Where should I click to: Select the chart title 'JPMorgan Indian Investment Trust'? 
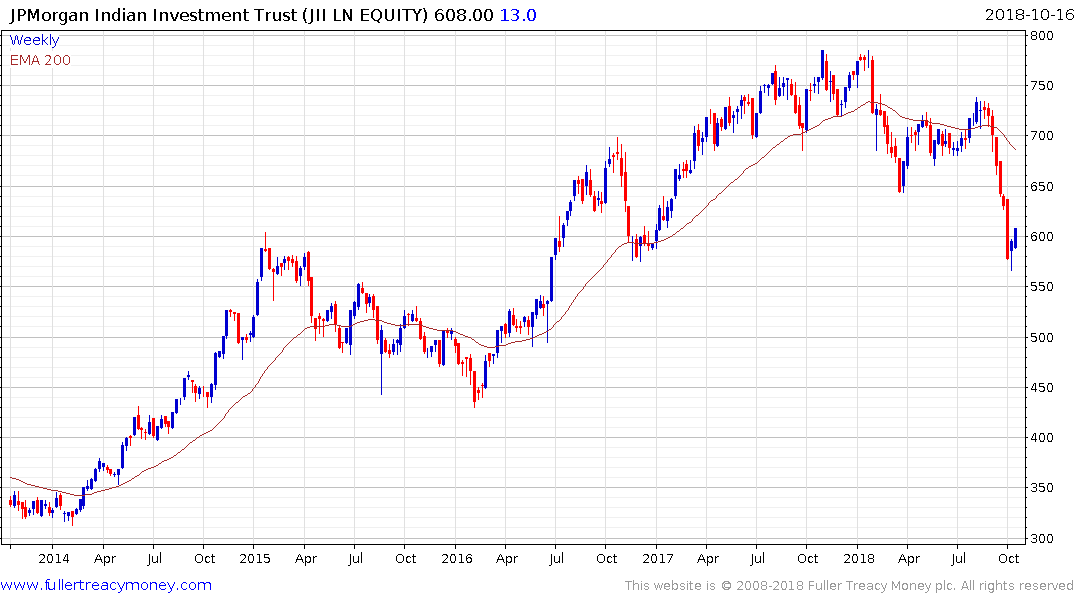(154, 15)
